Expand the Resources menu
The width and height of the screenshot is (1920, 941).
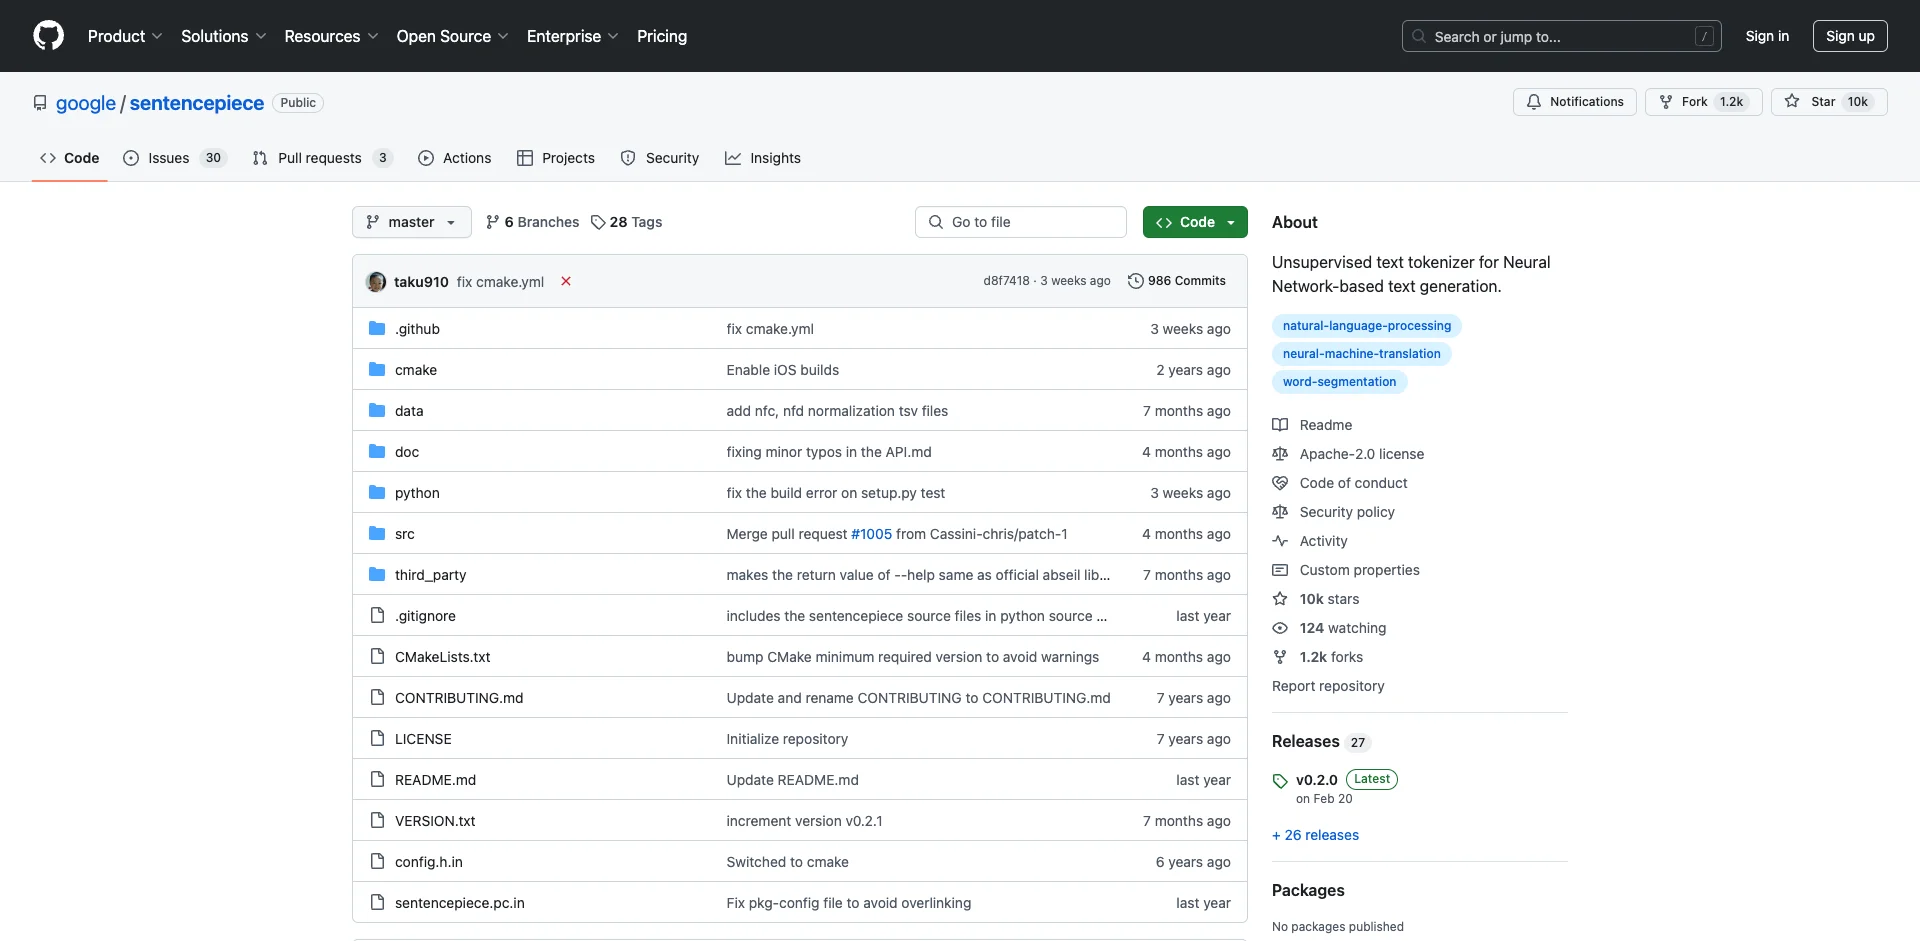(331, 36)
